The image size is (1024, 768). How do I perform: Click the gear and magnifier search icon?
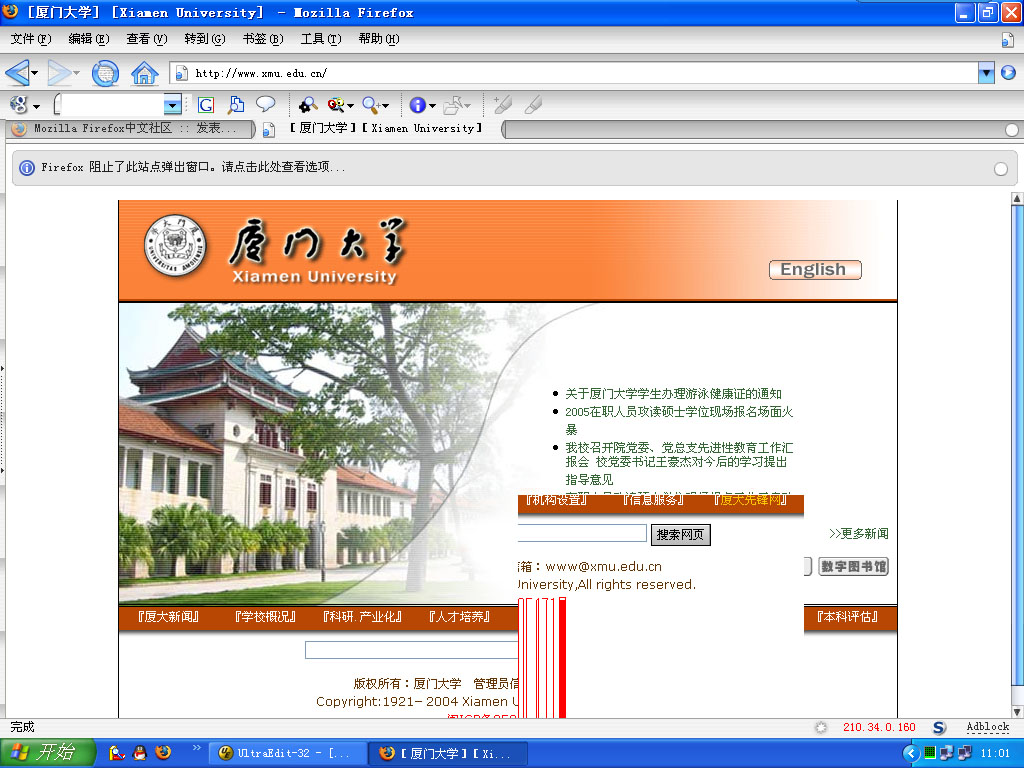[x=308, y=104]
